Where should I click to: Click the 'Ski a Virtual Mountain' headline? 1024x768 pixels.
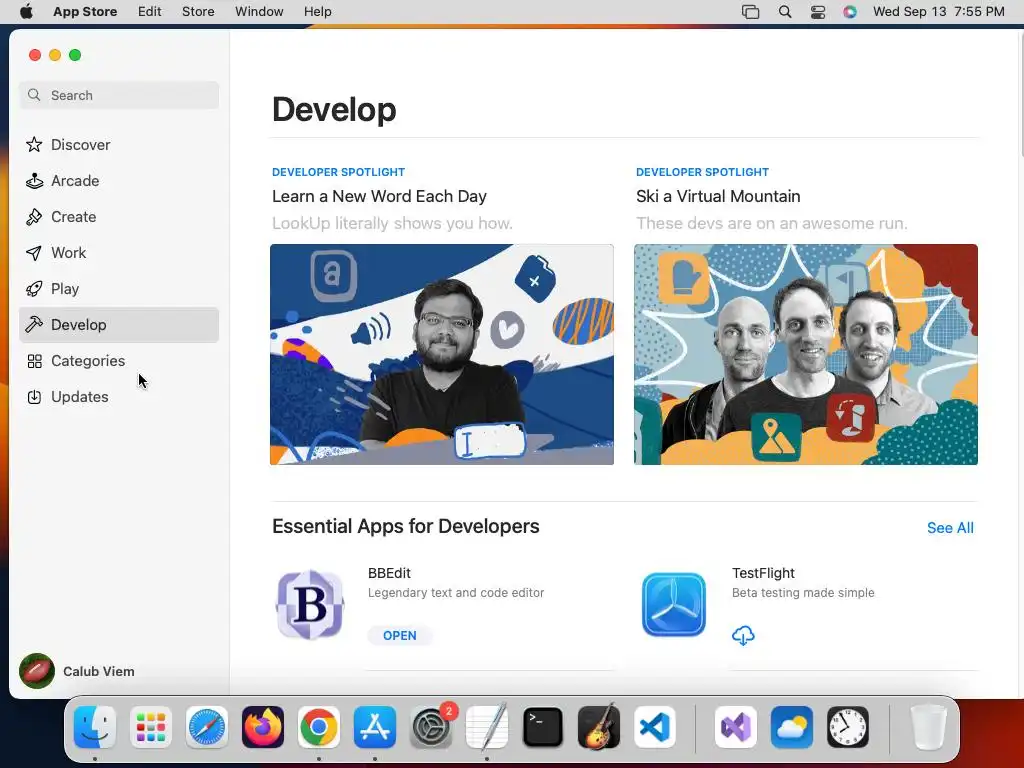[x=718, y=197]
